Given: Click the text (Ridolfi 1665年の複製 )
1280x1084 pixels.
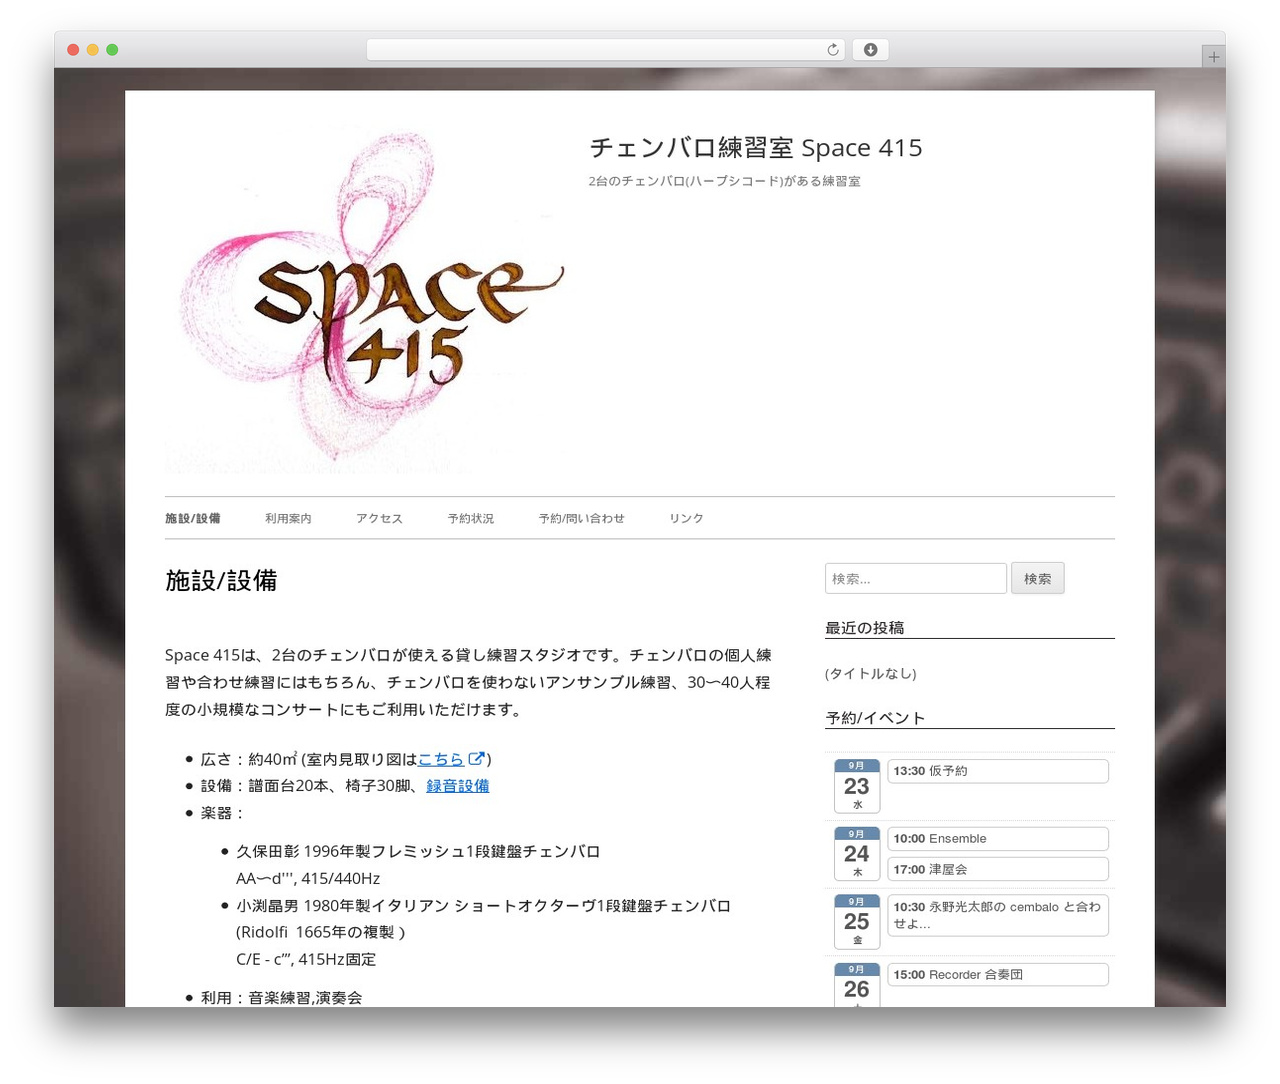Looking at the screenshot, I should 321,932.
